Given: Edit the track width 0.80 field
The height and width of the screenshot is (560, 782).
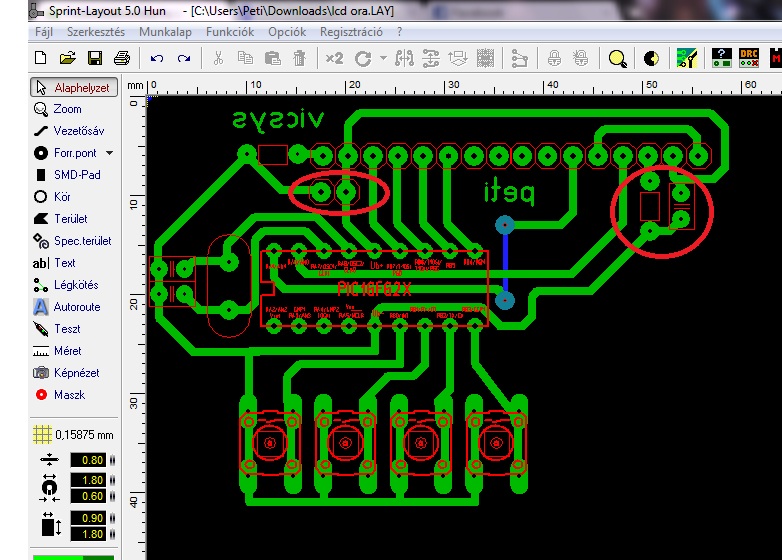Looking at the screenshot, I should coord(88,460).
